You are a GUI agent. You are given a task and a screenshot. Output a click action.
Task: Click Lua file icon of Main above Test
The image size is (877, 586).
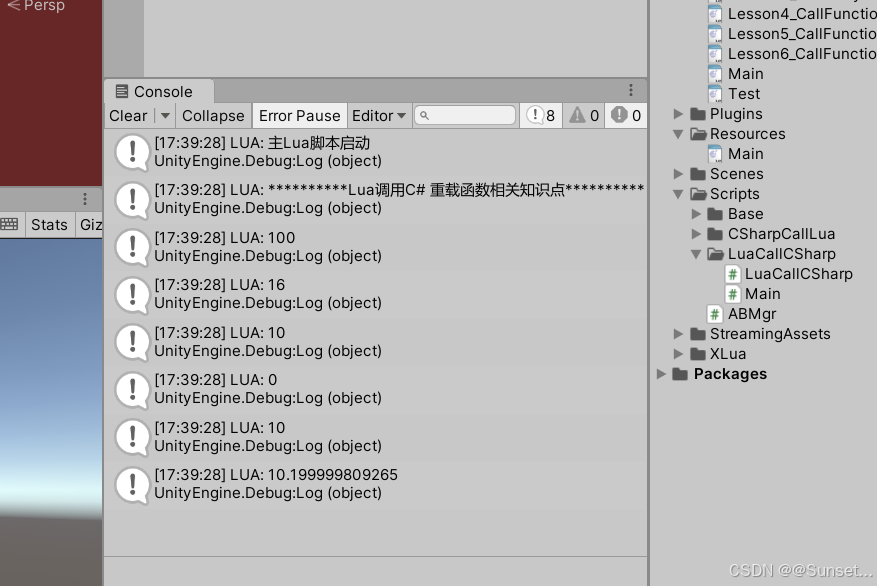click(715, 74)
